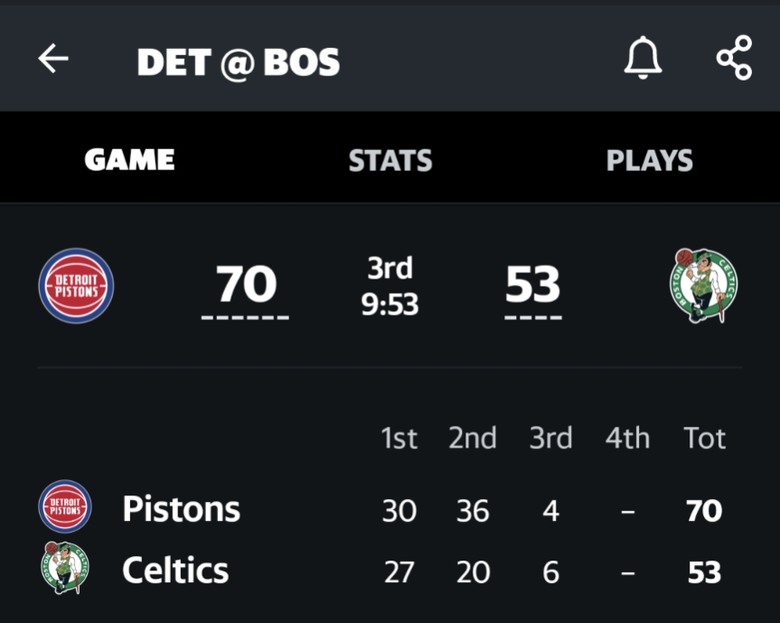Open the STATS tab
The height and width of the screenshot is (623, 780).
[x=390, y=160]
